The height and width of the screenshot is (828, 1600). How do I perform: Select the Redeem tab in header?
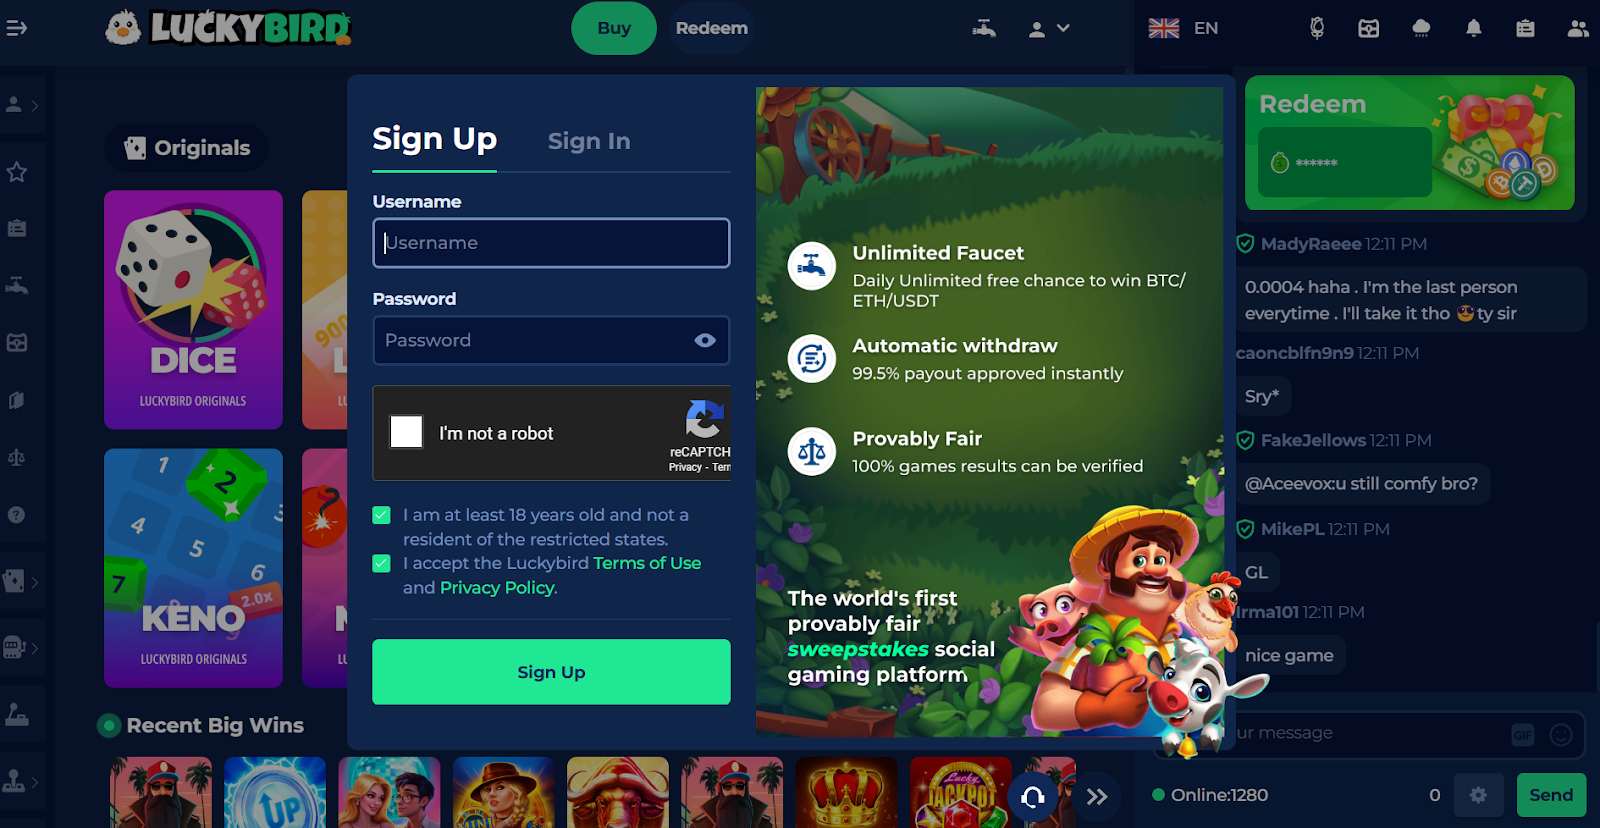click(711, 28)
